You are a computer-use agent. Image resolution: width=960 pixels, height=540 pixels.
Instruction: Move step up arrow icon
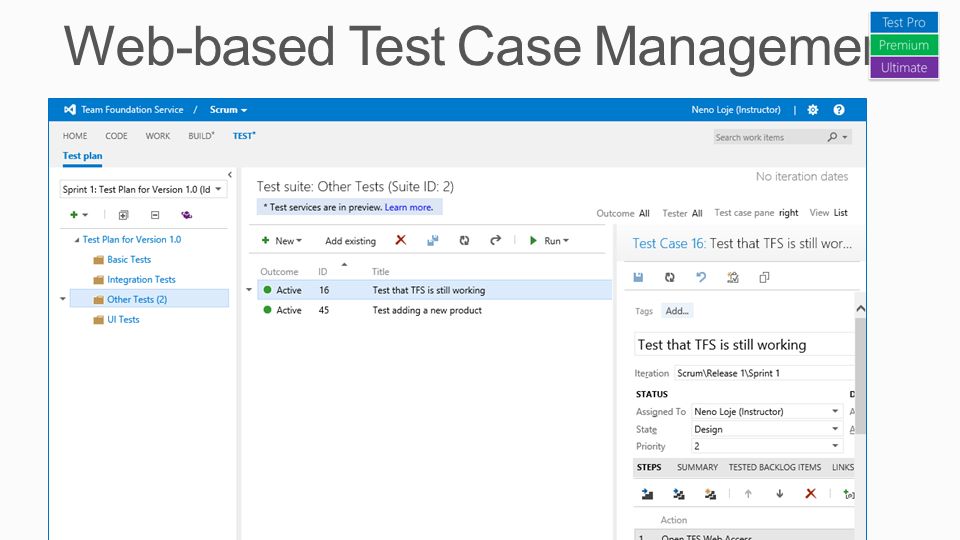point(748,493)
